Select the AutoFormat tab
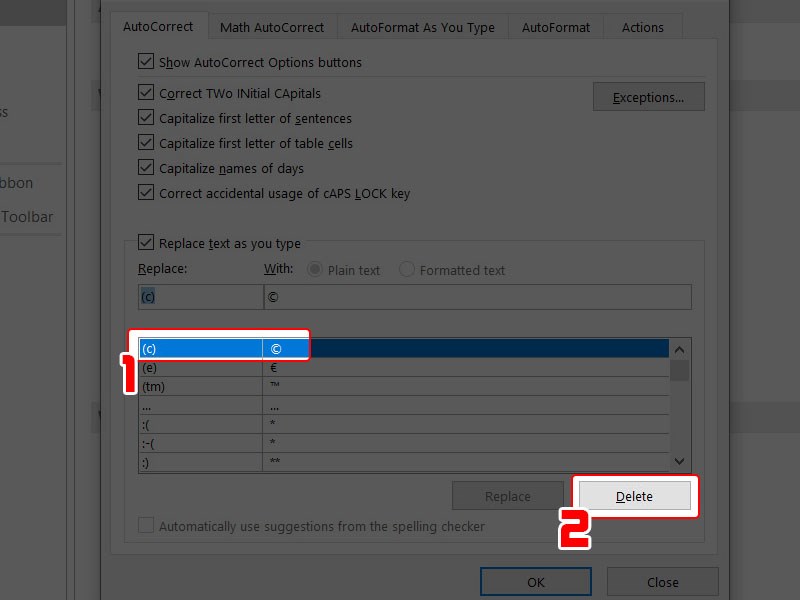The height and width of the screenshot is (600, 800). (x=555, y=27)
